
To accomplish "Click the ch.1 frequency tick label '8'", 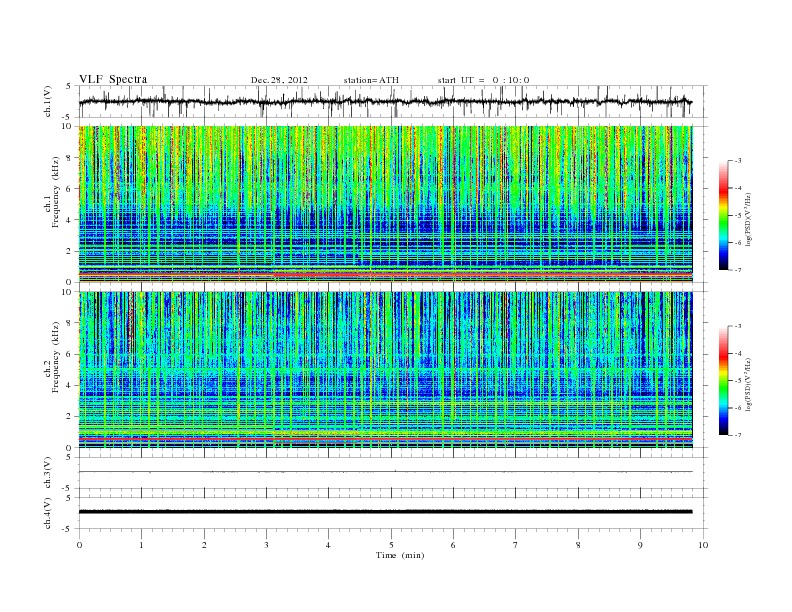I will click(69, 158).
